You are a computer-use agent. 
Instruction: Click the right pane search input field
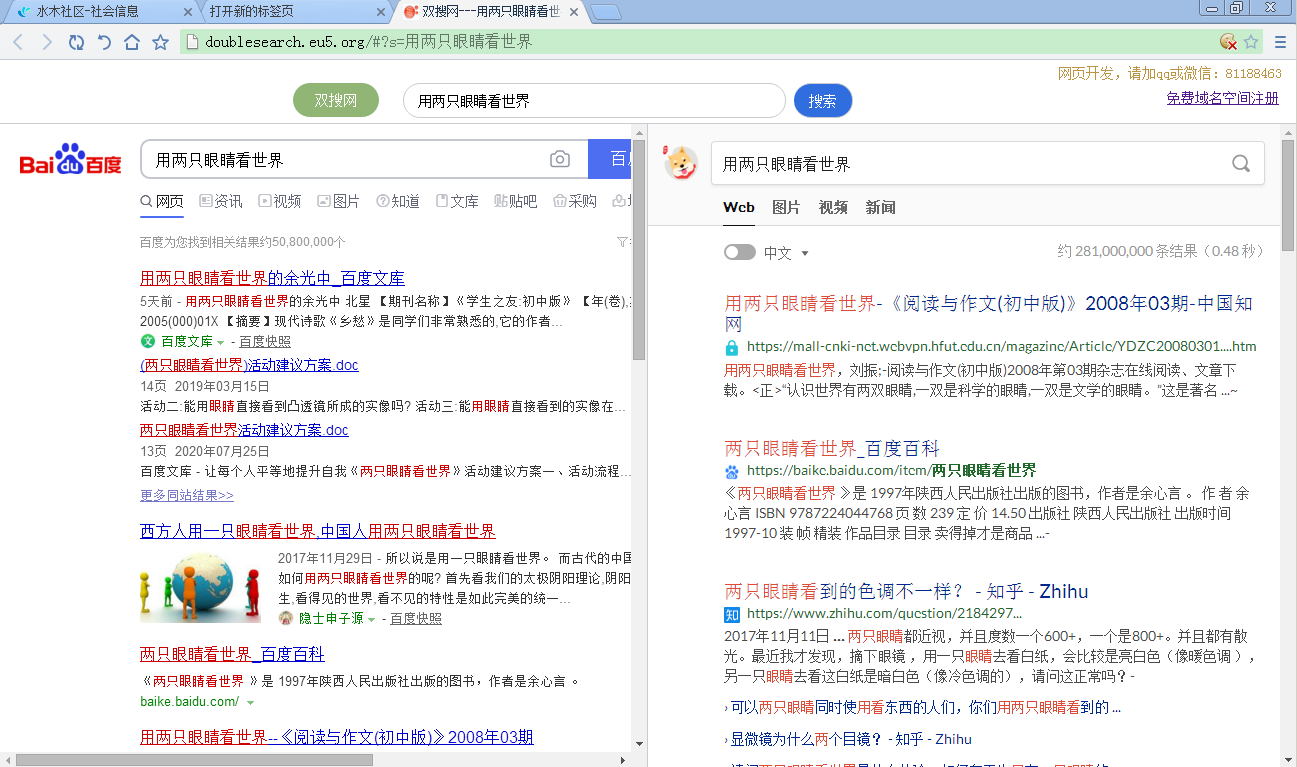coord(987,164)
